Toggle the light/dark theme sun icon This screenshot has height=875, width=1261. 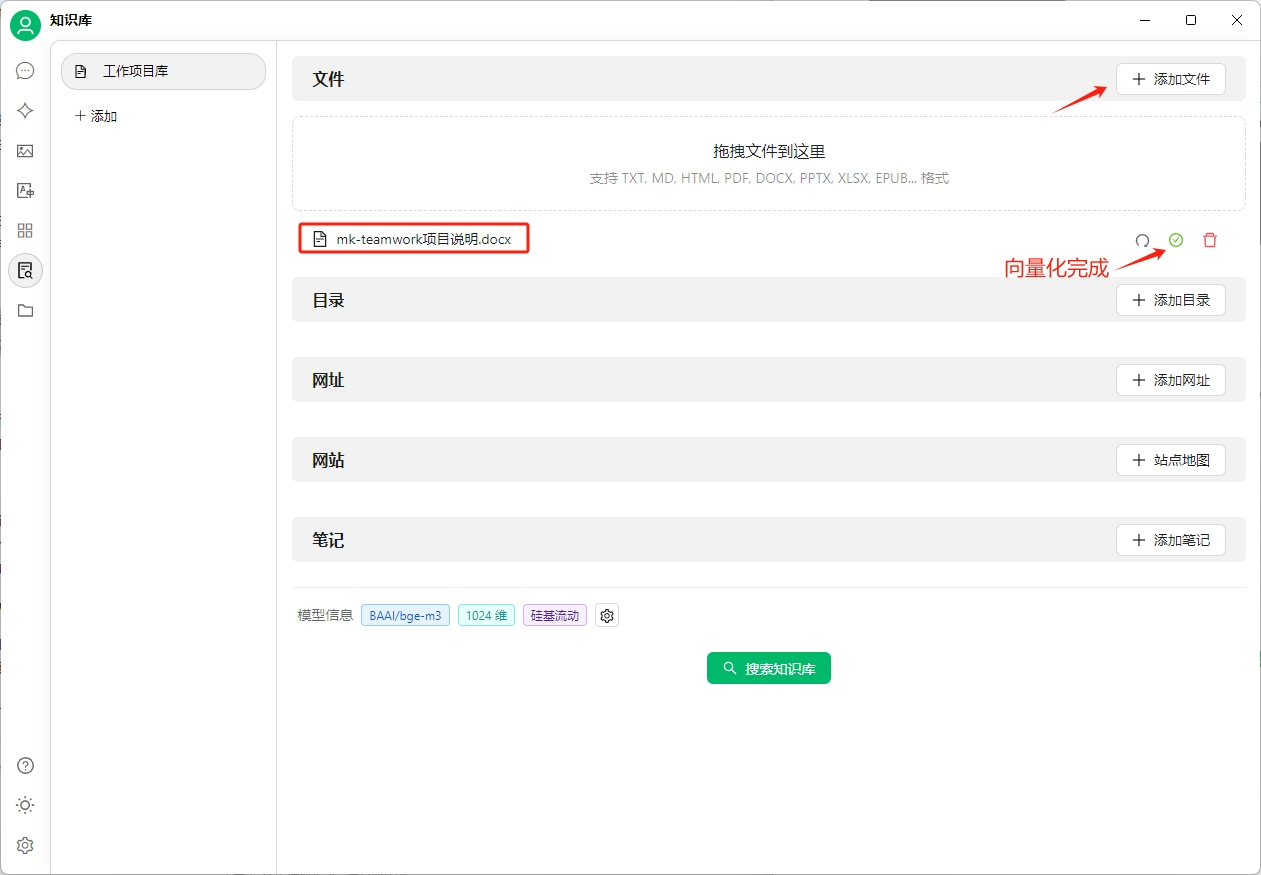point(25,806)
